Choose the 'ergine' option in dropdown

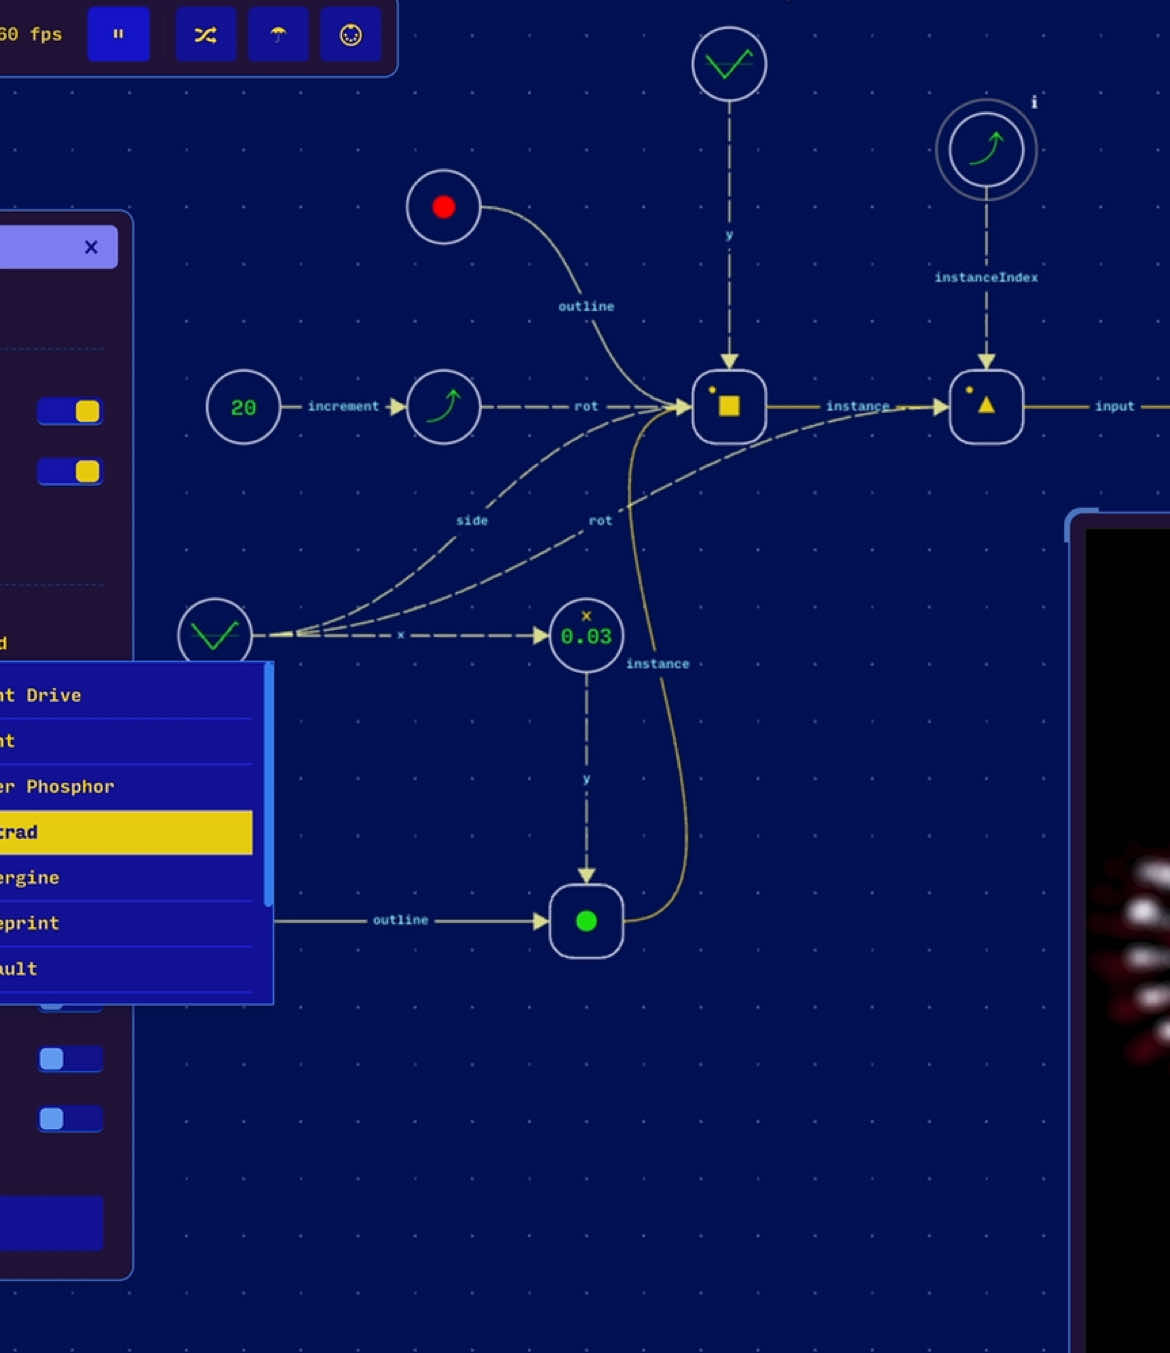point(126,878)
